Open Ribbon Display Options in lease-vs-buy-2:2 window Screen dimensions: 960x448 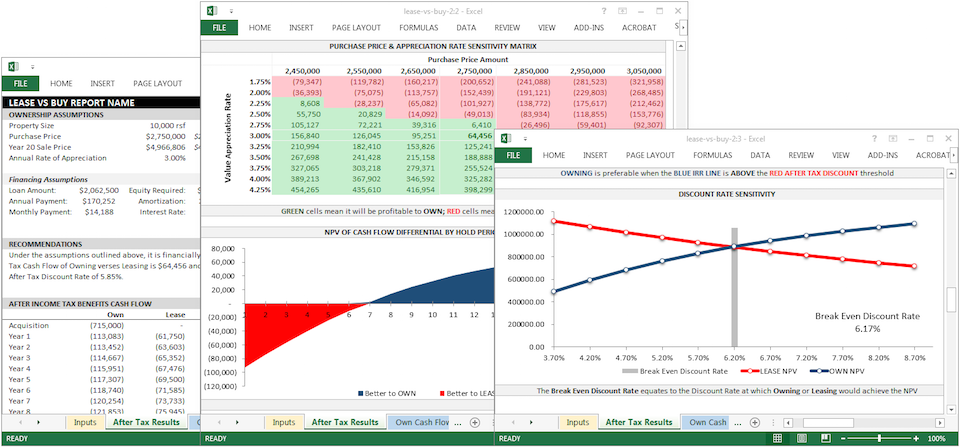click(x=622, y=10)
